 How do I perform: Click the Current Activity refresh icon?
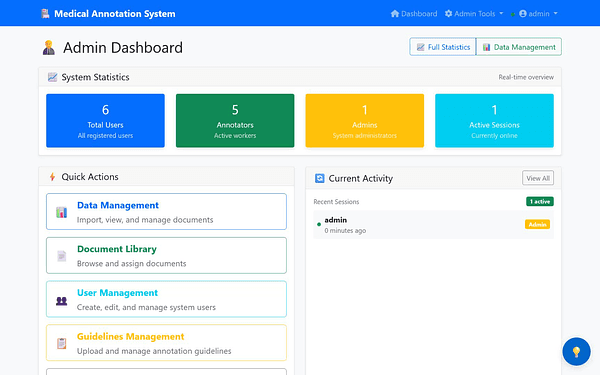point(320,178)
